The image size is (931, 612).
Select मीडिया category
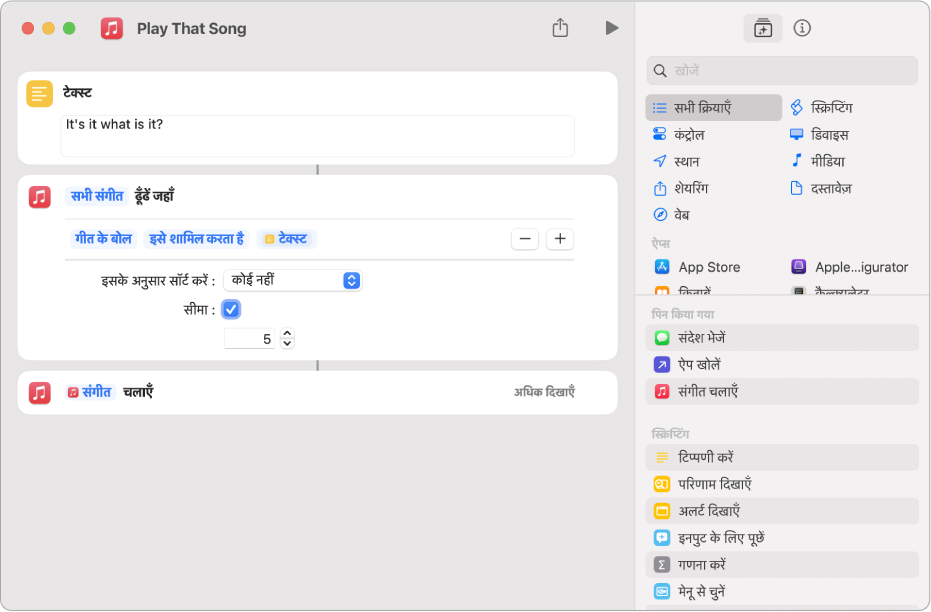click(818, 161)
